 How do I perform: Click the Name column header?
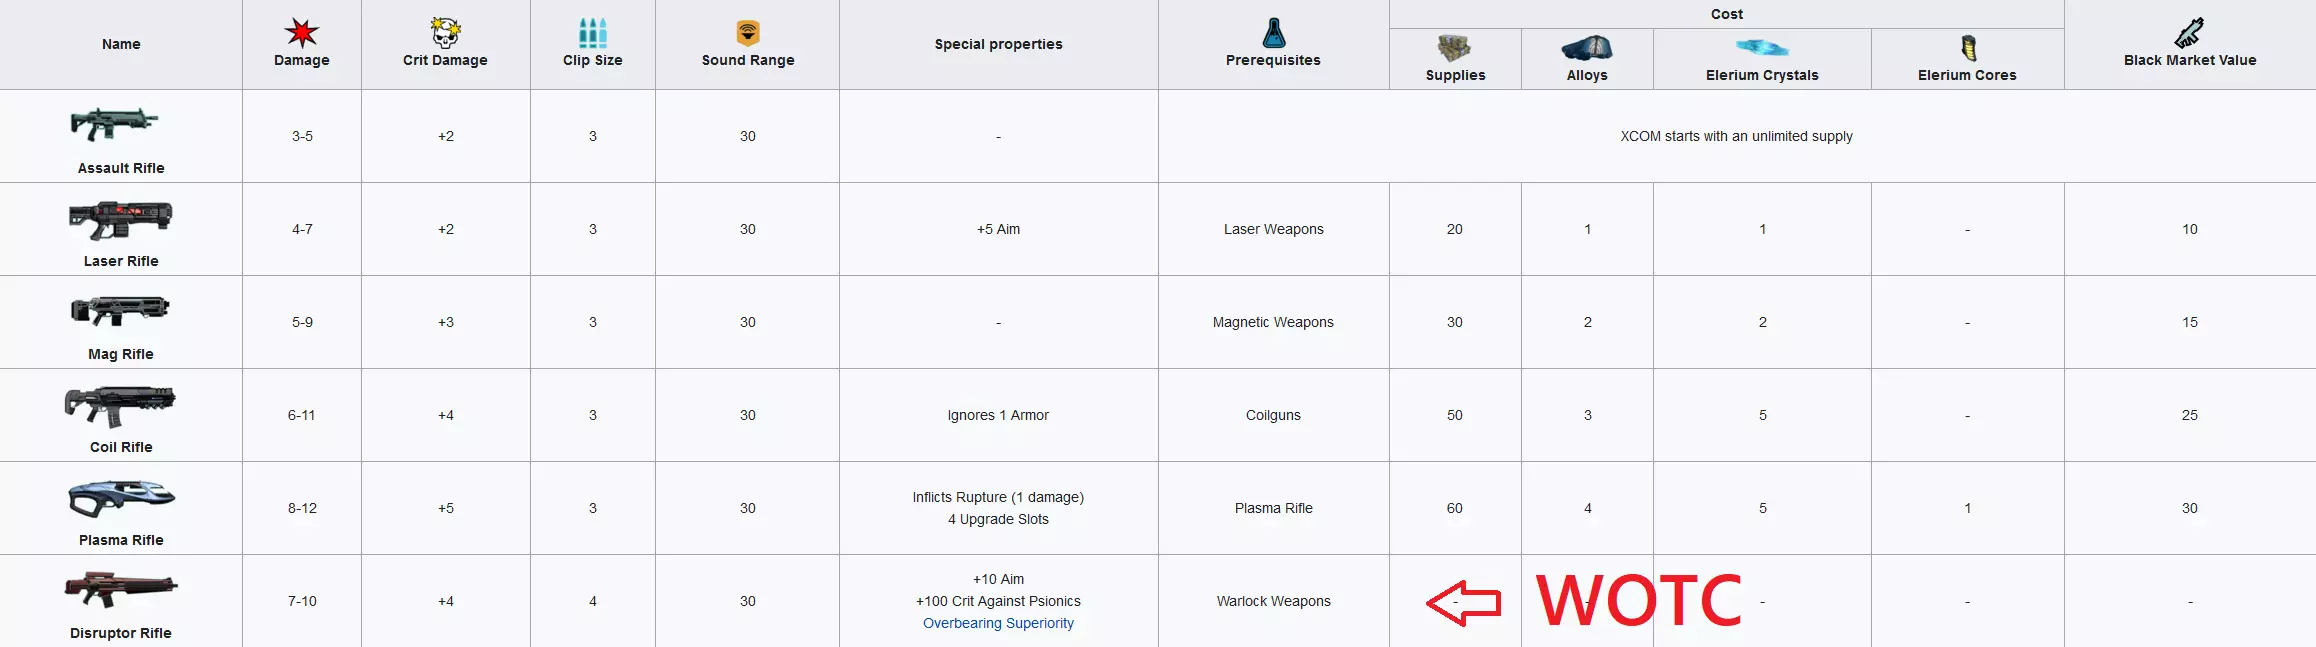[121, 44]
